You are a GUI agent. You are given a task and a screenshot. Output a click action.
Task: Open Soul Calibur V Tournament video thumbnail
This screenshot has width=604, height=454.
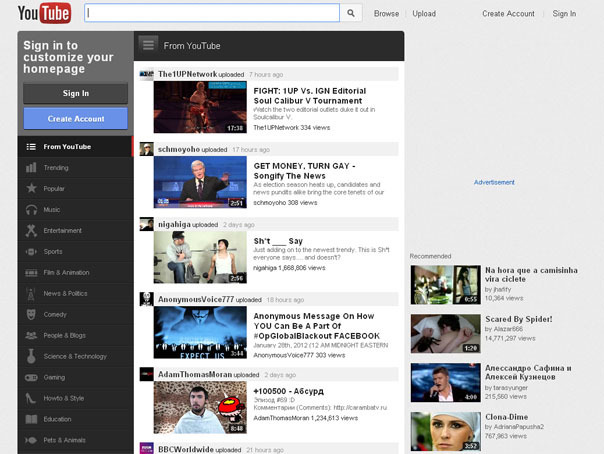pyautogui.click(x=200, y=107)
